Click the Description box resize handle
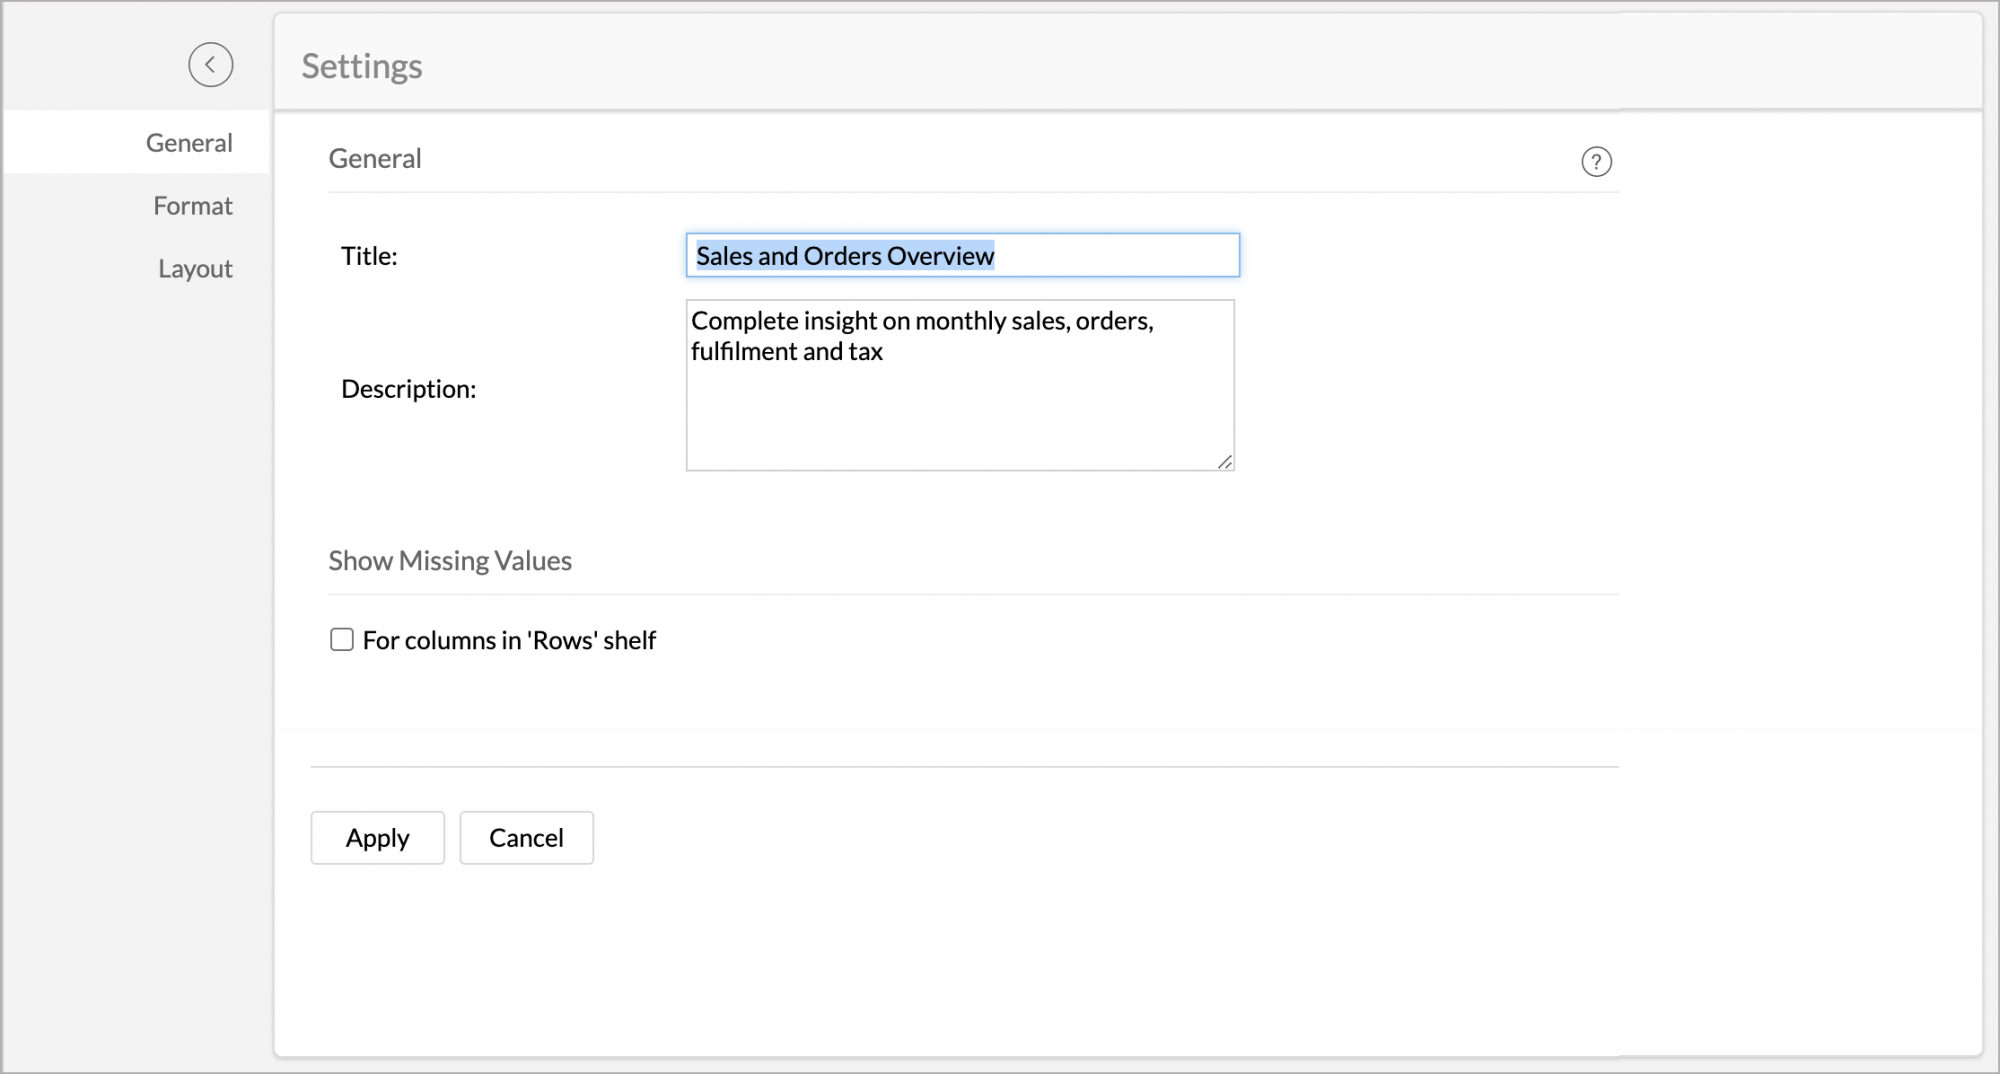The height and width of the screenshot is (1074, 2000). pos(1225,461)
